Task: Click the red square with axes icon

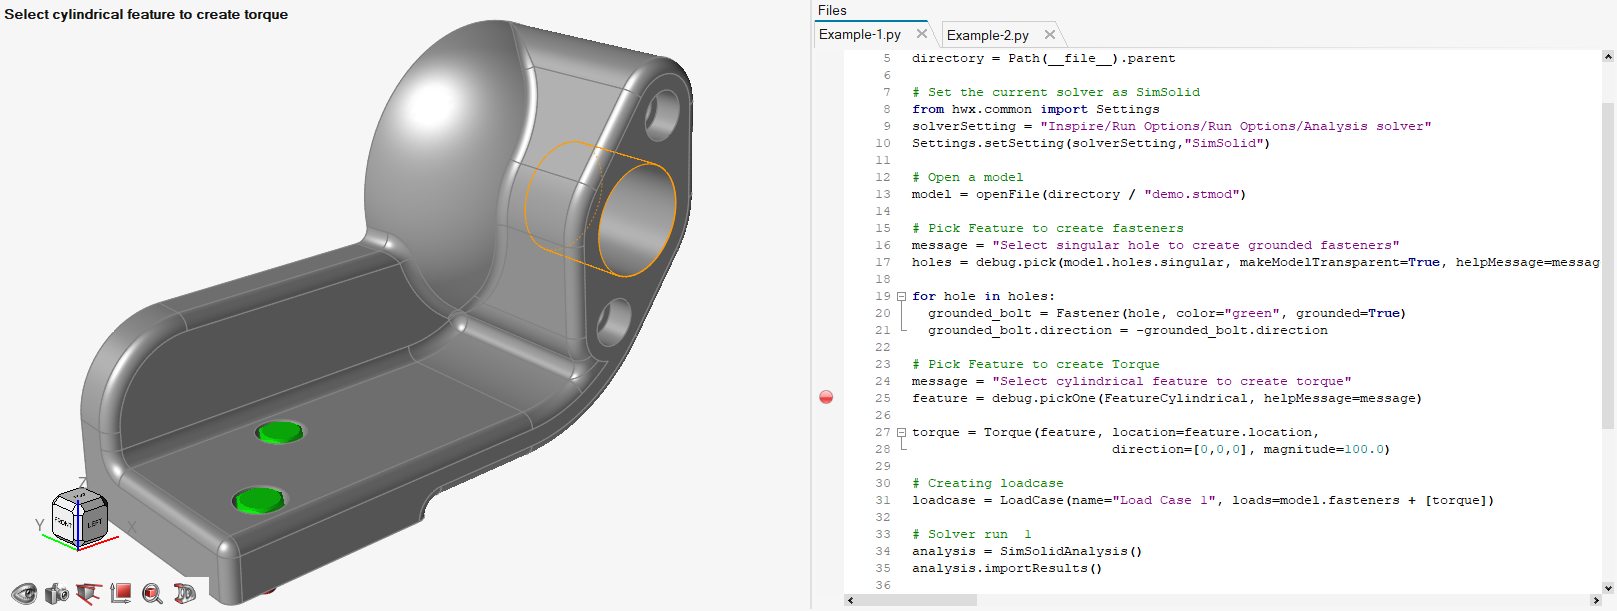Action: click(121, 593)
